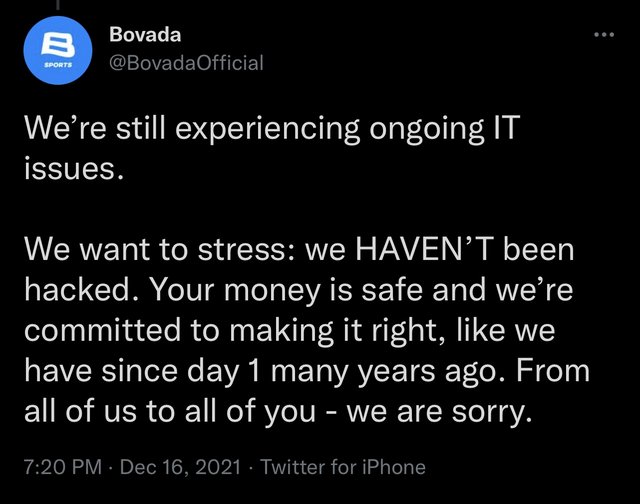
Task: Click the SPORTS label inside the avatar
Action: pos(58,65)
